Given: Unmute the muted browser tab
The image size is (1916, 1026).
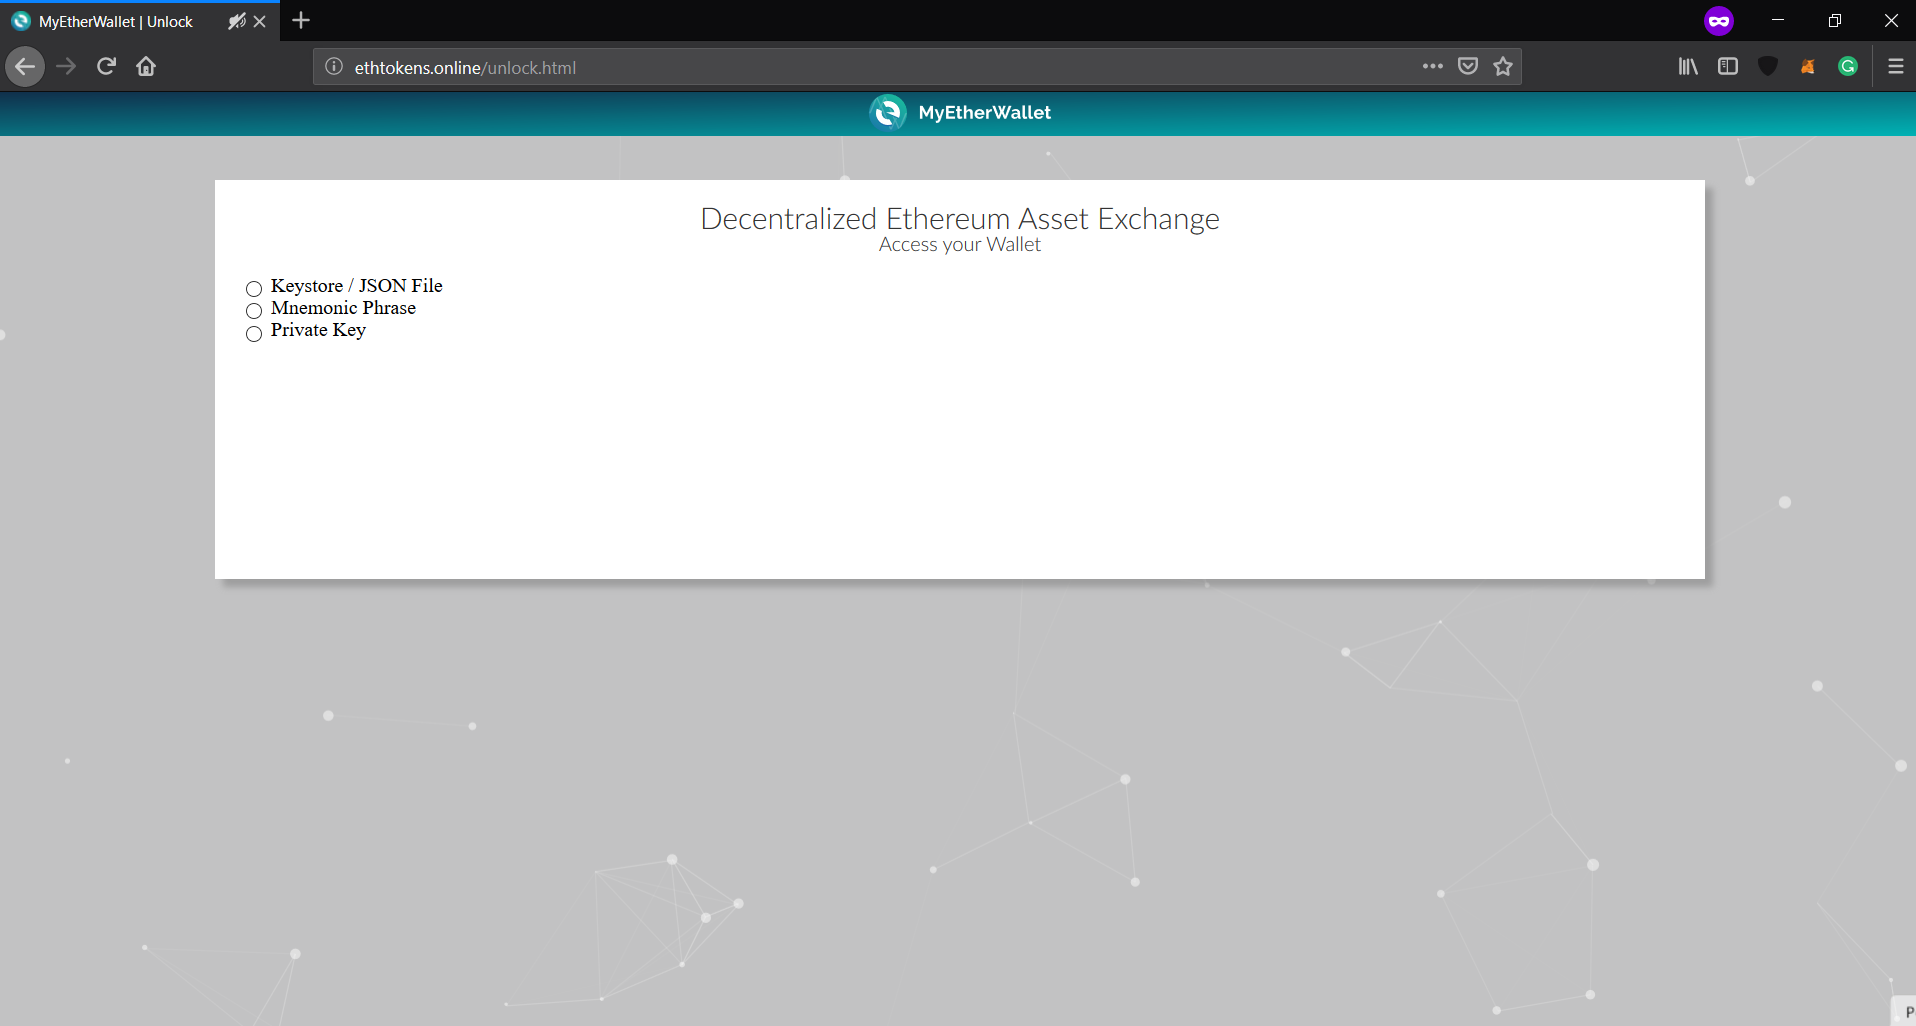Looking at the screenshot, I should (x=236, y=20).
